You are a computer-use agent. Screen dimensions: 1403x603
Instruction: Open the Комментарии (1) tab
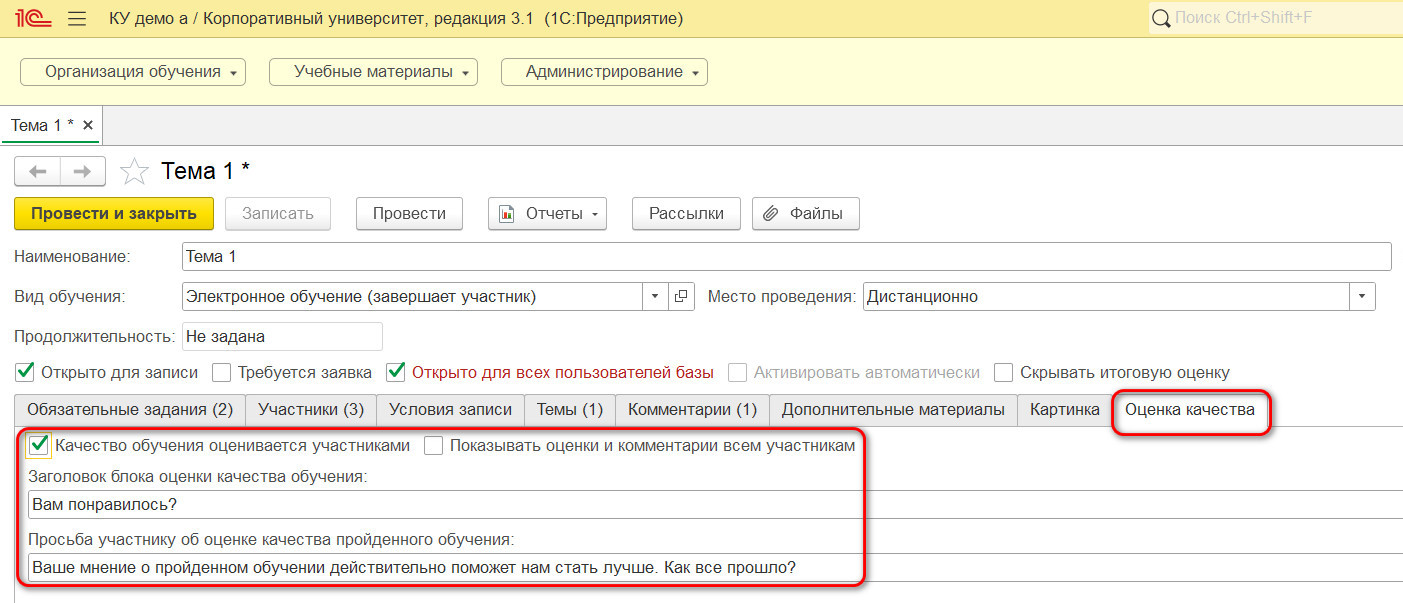click(x=692, y=410)
